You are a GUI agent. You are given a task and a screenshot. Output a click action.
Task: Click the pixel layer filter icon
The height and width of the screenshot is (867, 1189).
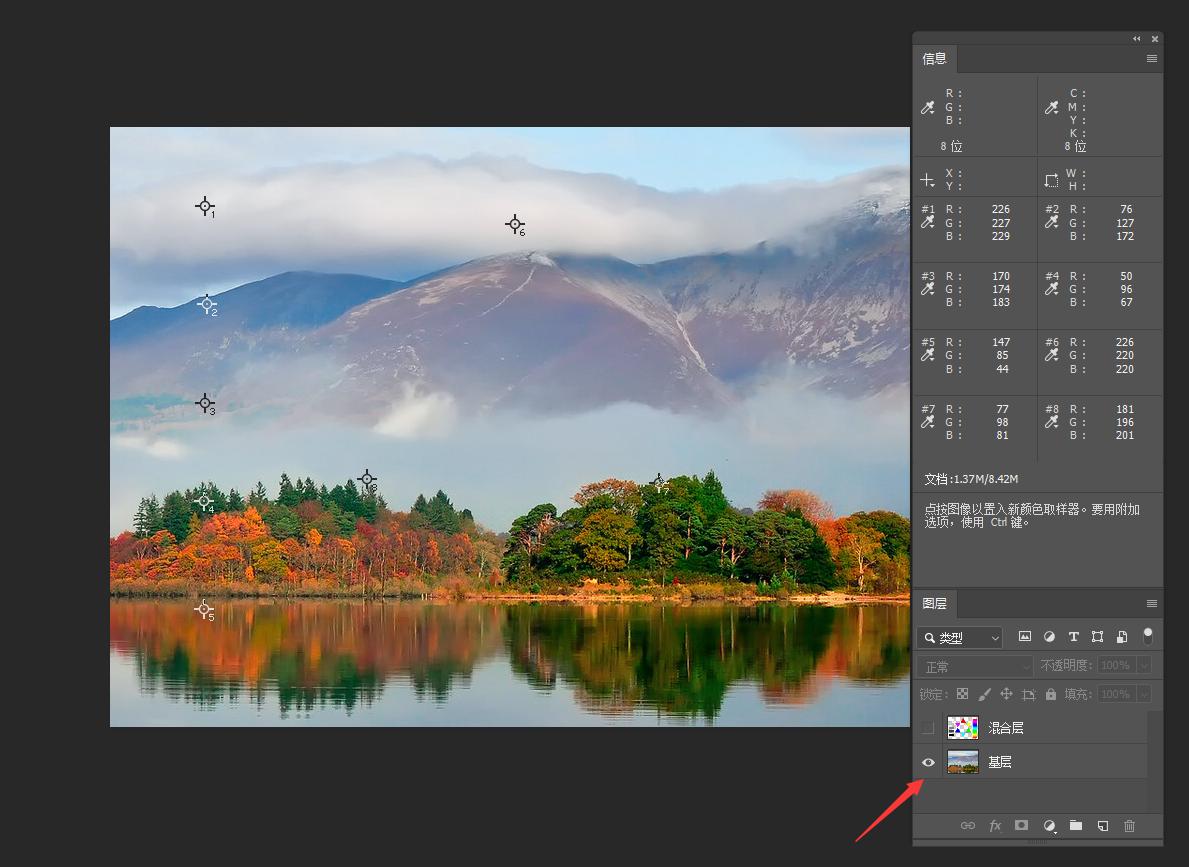[x=1025, y=637]
